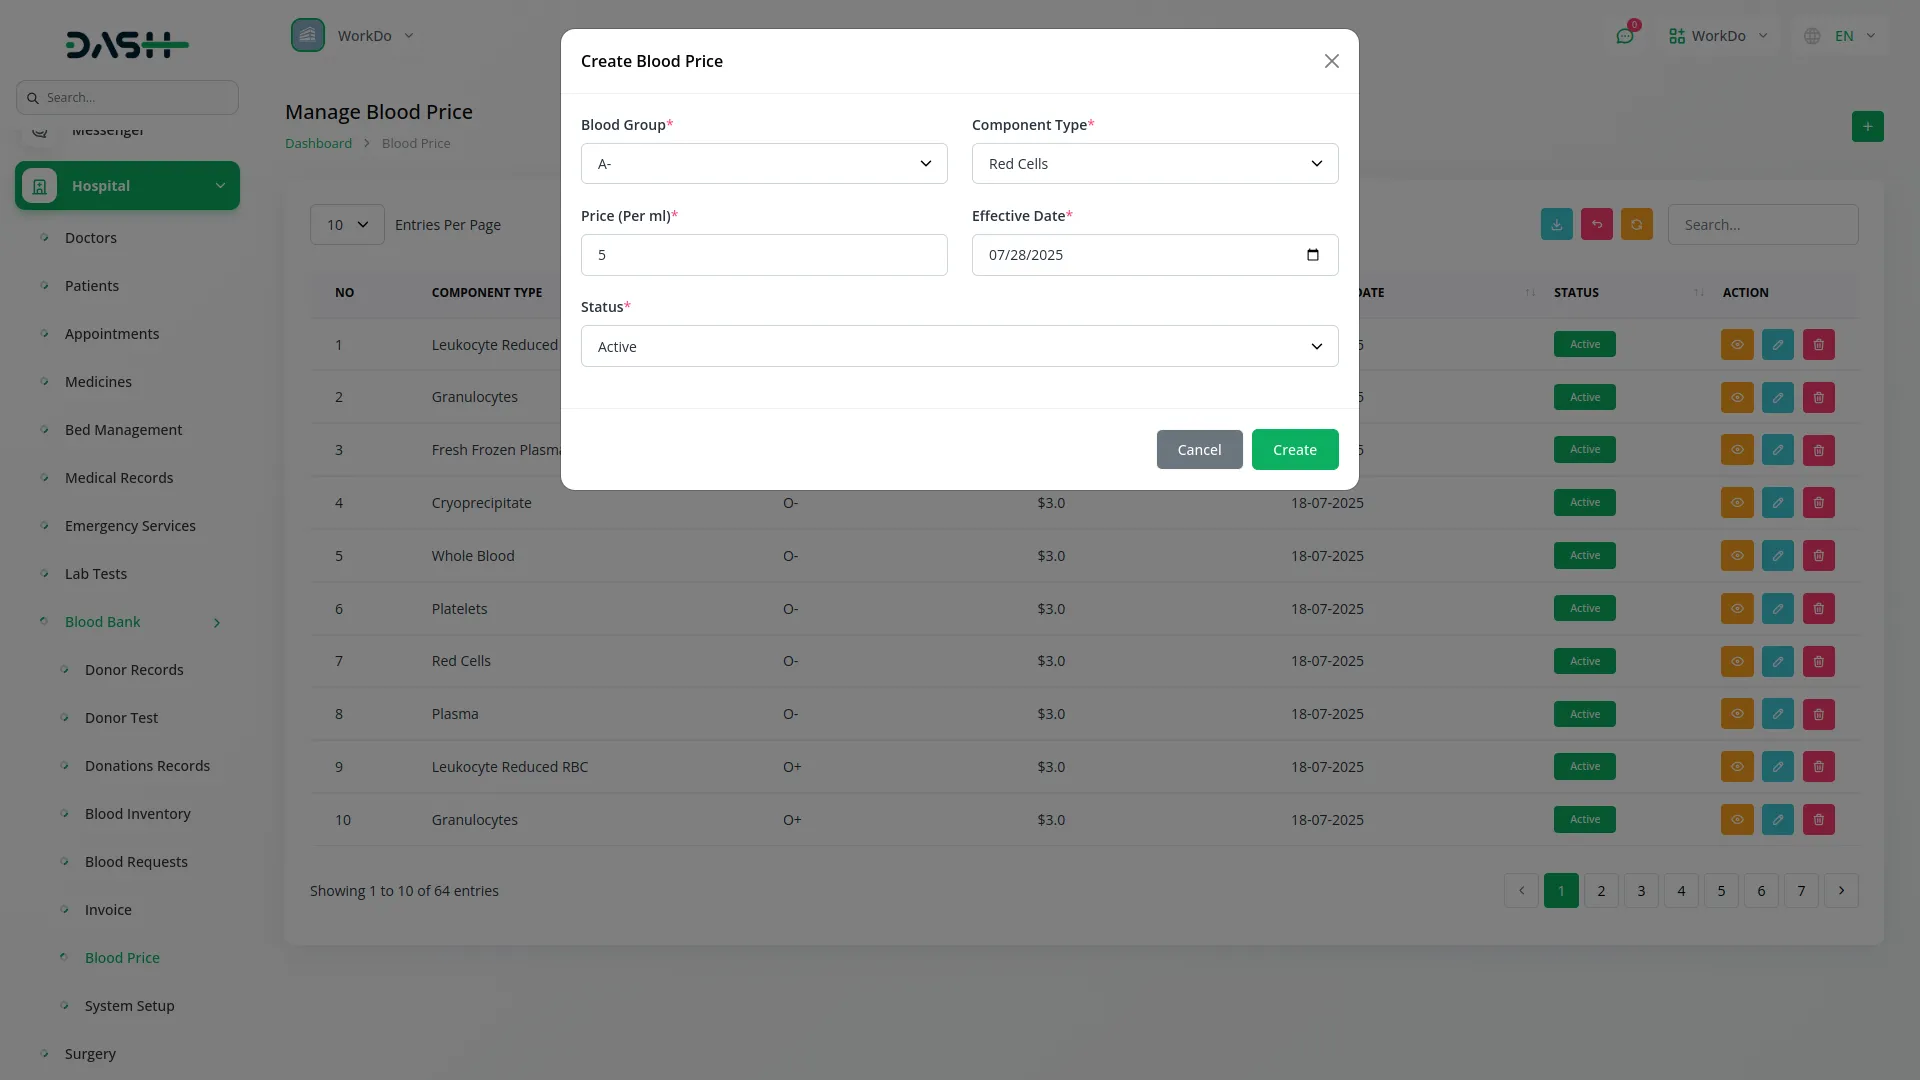The height and width of the screenshot is (1080, 1920).
Task: Click the green plus add button
Action: pyautogui.click(x=1867, y=127)
